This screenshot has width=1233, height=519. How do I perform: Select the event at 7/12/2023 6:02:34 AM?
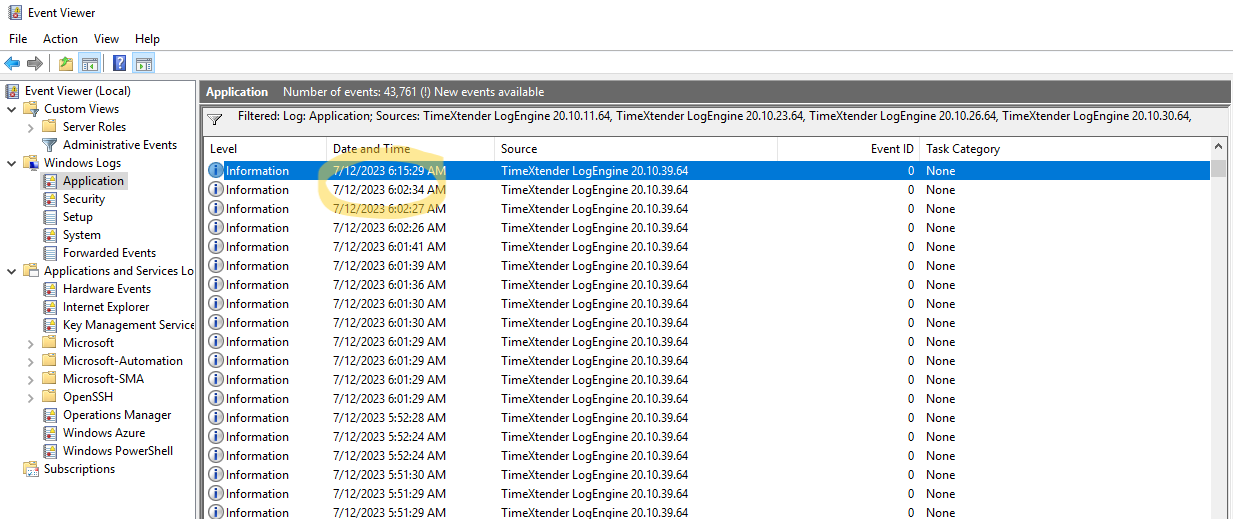click(x=707, y=190)
